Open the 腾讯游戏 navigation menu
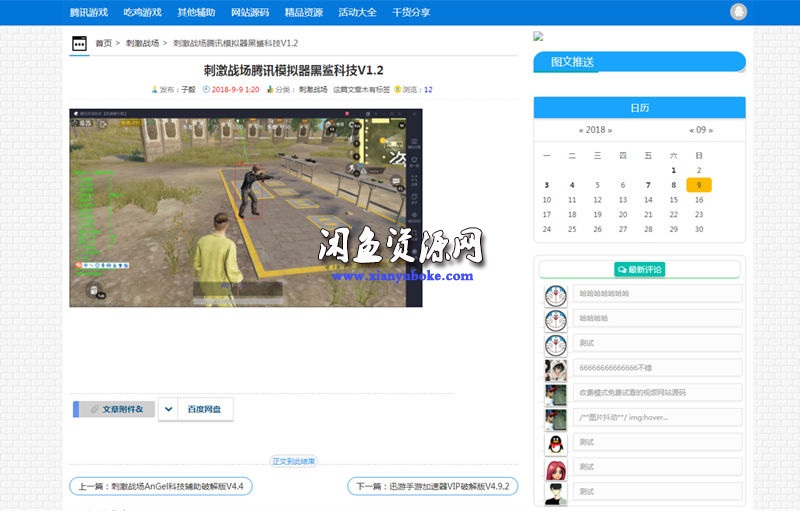 click(88, 12)
